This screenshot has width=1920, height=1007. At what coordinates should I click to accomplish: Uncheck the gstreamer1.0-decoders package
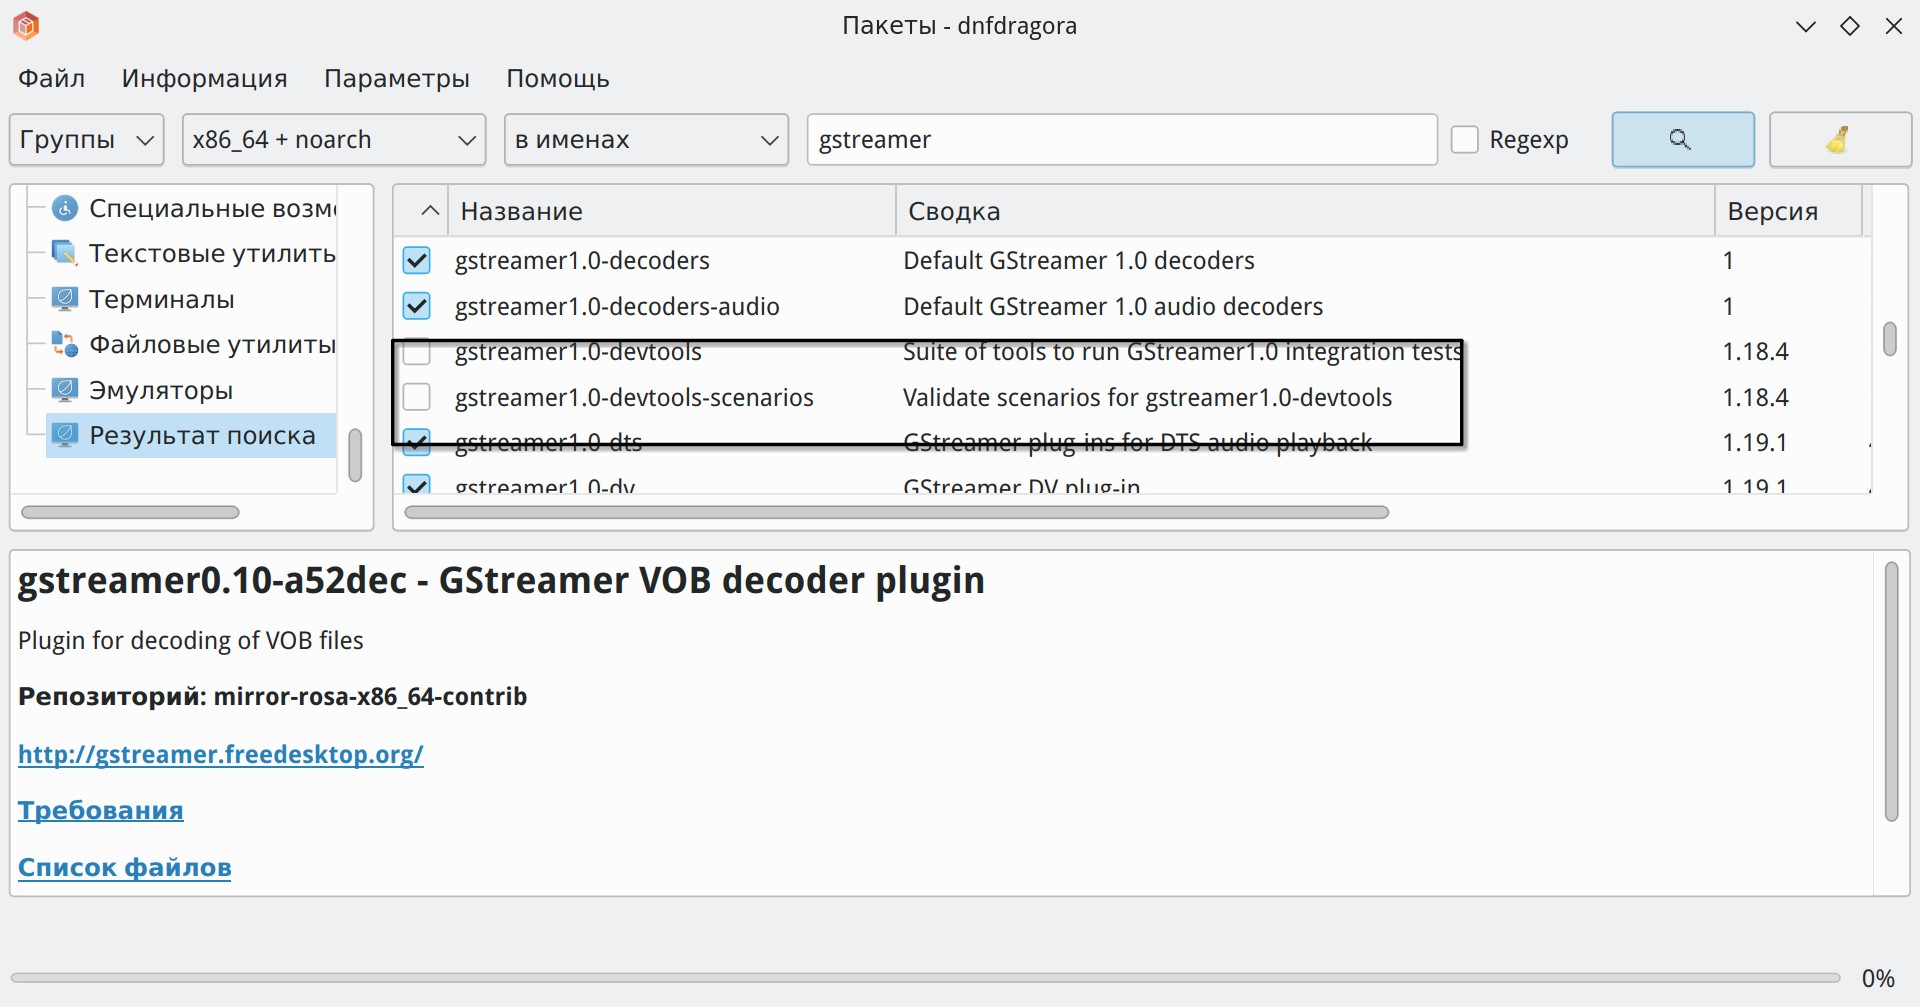[417, 261]
